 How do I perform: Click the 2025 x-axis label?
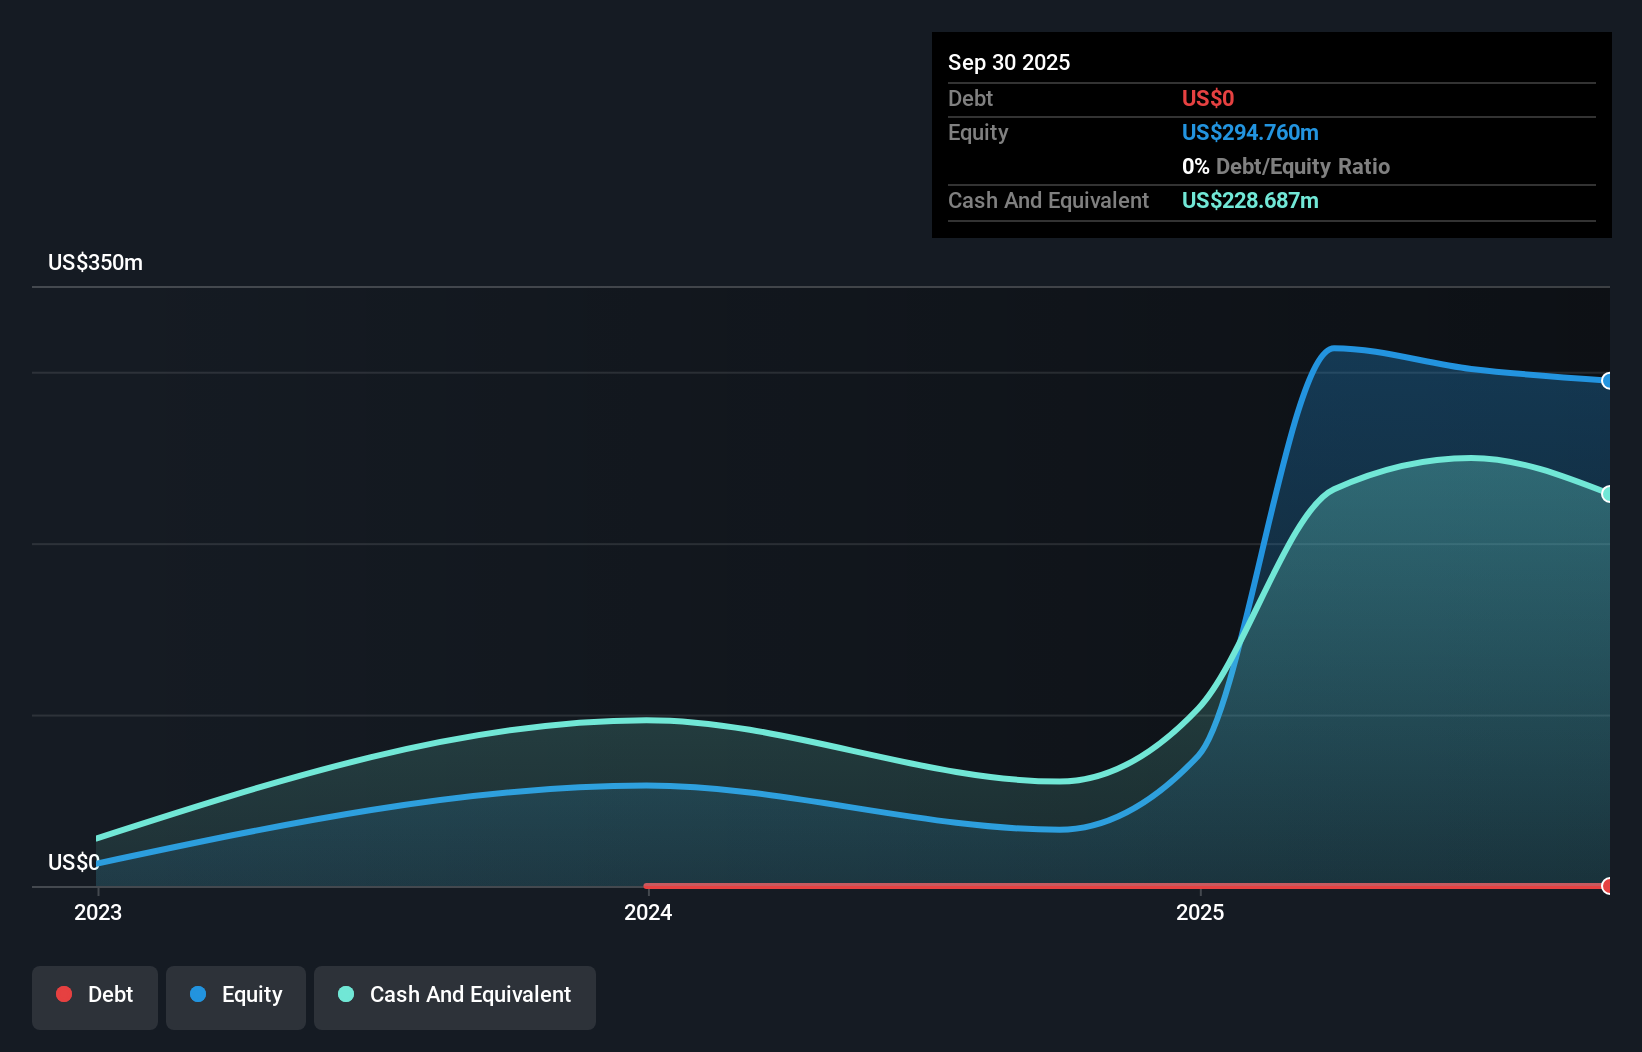(1200, 912)
